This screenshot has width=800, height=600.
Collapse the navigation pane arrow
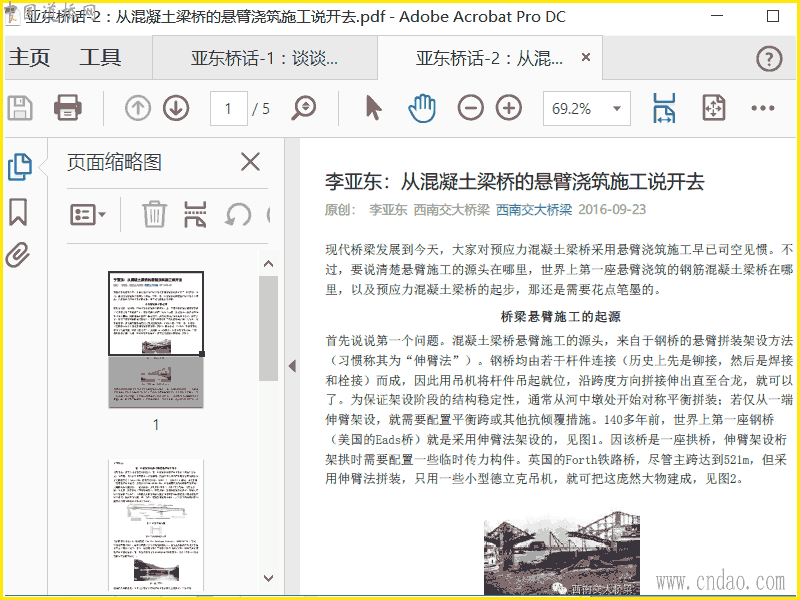point(292,366)
